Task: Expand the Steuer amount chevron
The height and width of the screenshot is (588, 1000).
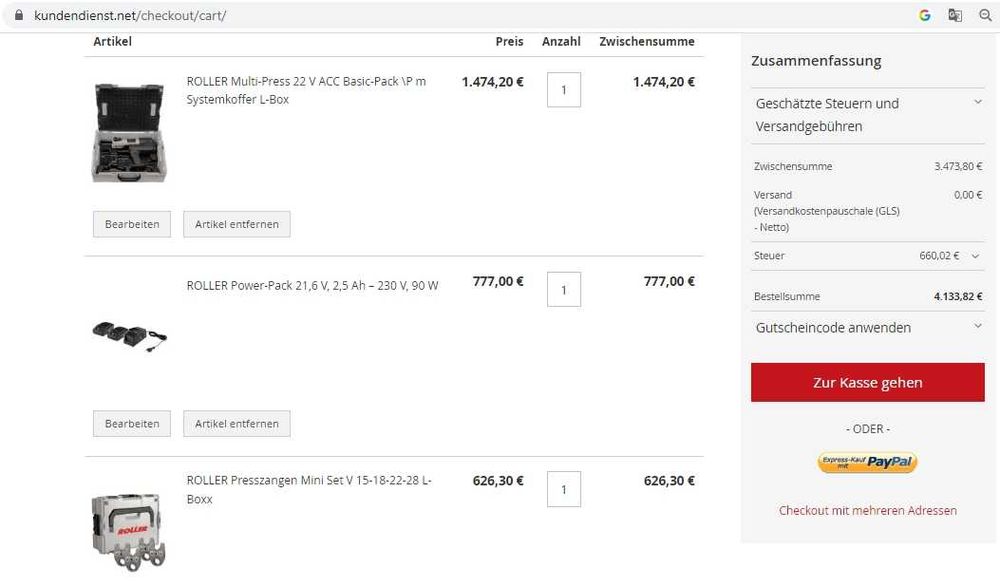Action: point(975,256)
